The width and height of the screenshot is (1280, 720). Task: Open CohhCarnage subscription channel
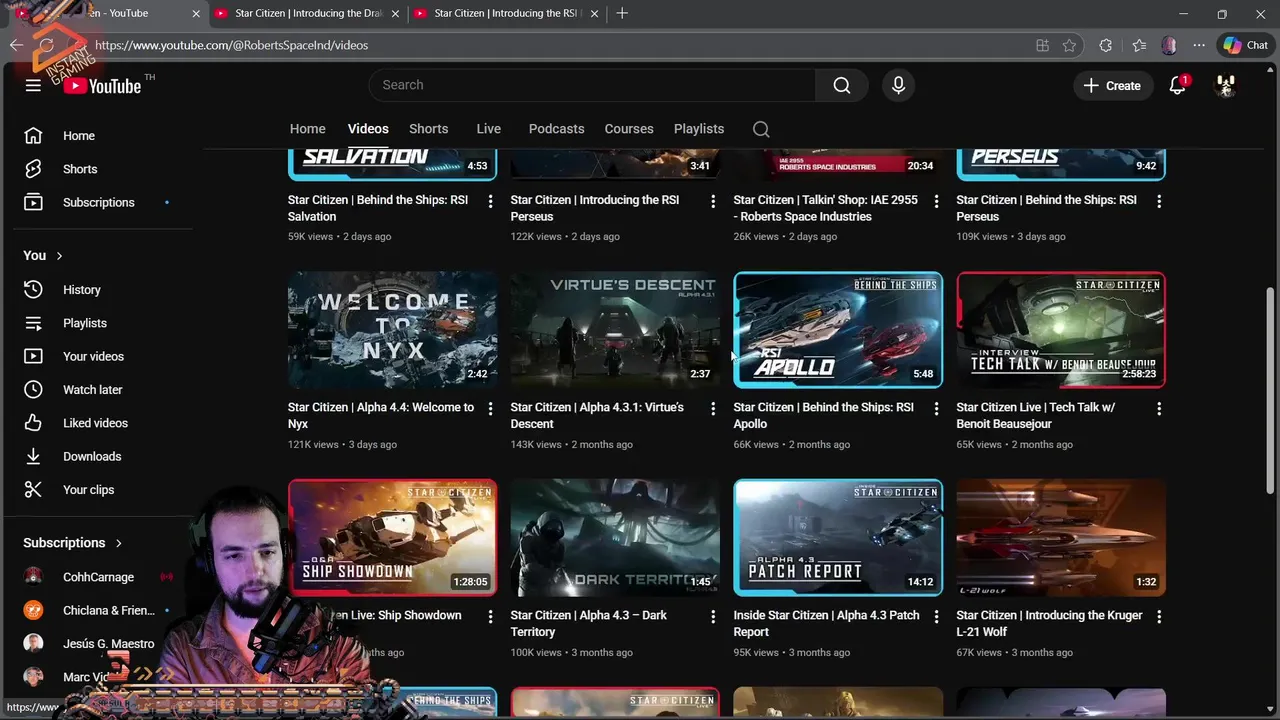pos(98,577)
